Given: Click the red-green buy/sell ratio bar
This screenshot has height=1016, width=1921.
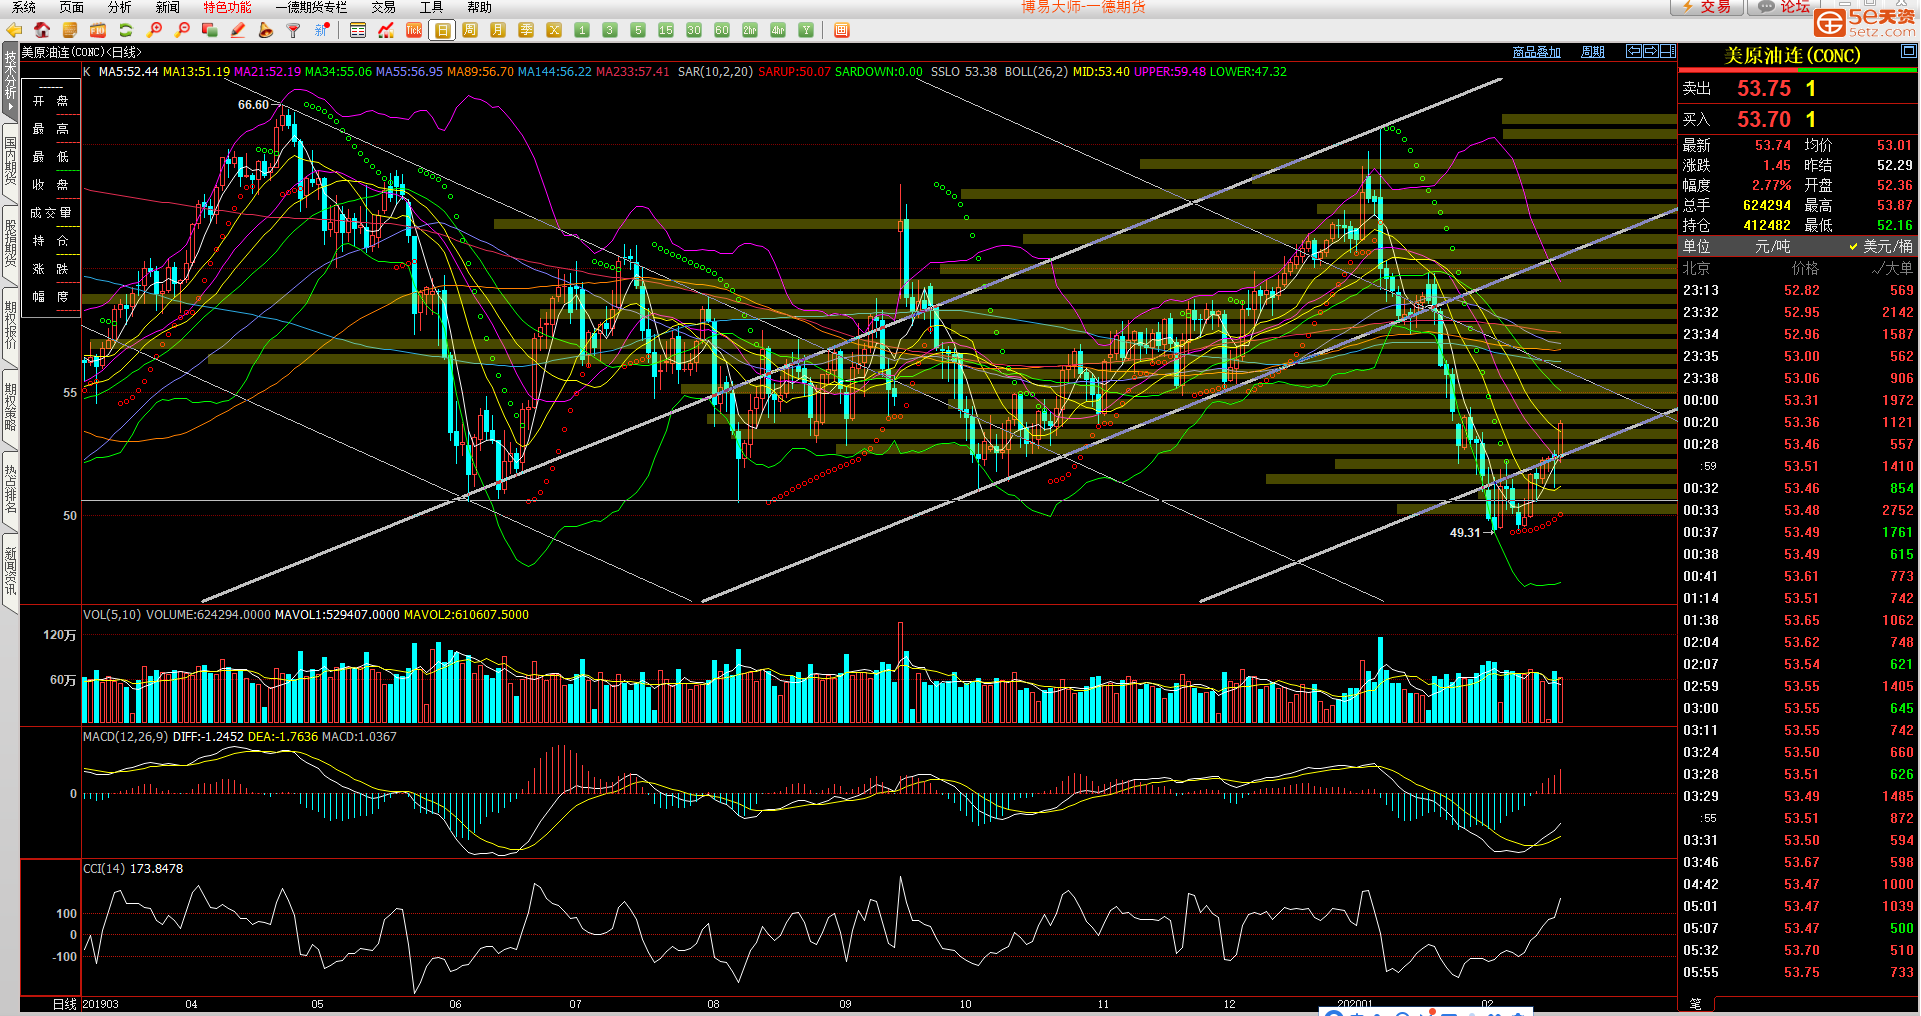Looking at the screenshot, I should click(x=1797, y=71).
